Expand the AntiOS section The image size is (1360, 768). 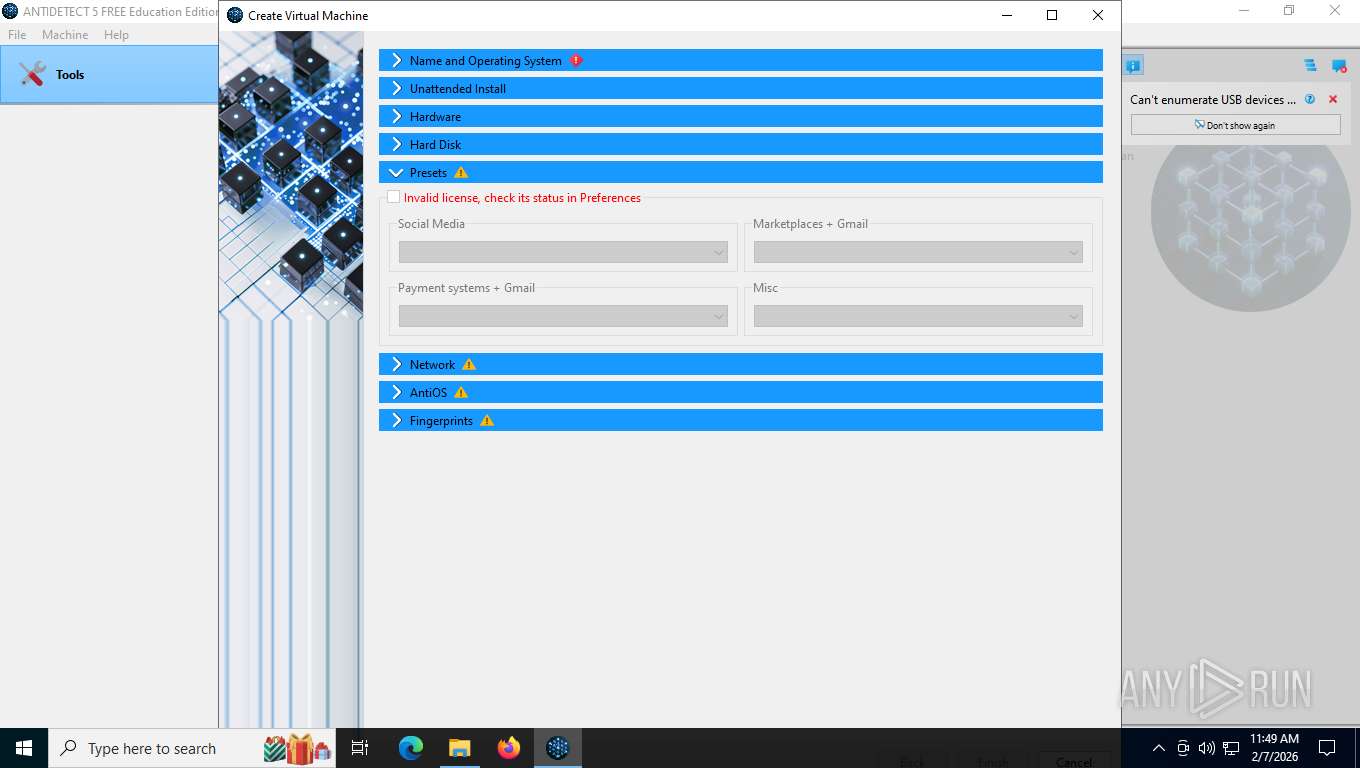pos(741,392)
